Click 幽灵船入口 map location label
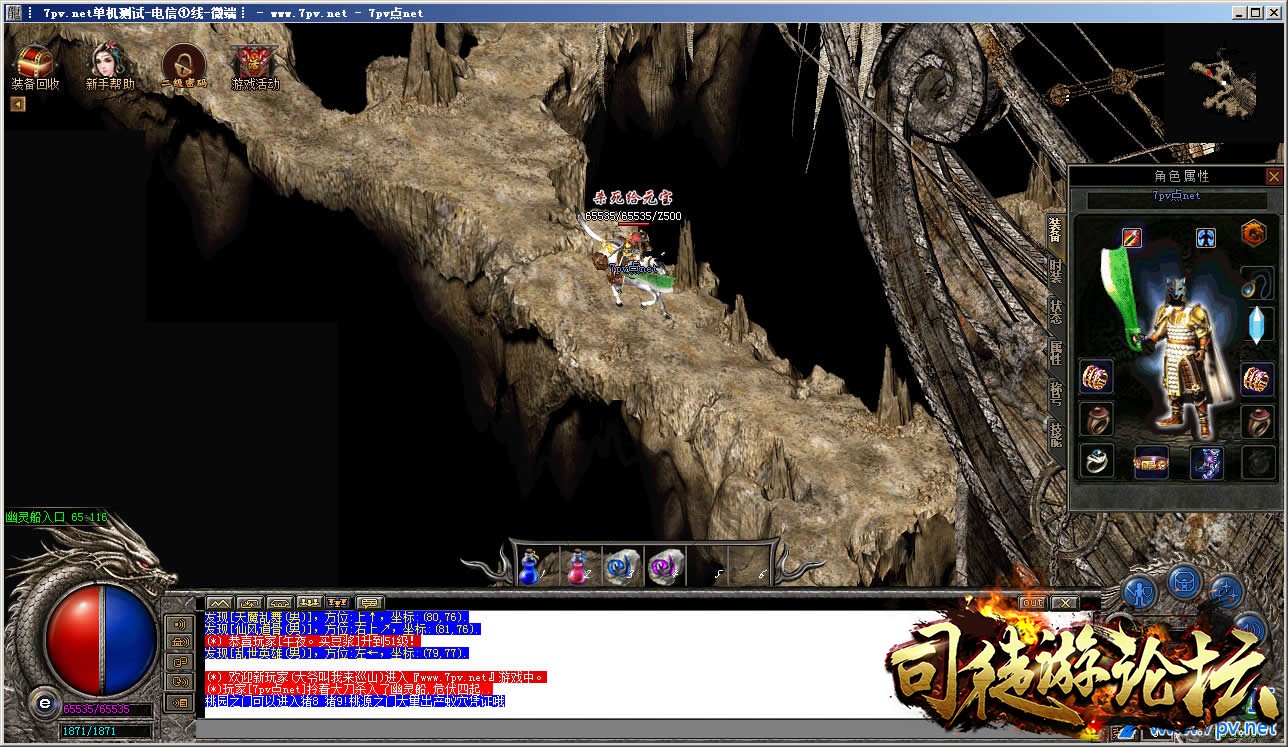Image resolution: width=1288 pixels, height=747 pixels. click(x=56, y=517)
